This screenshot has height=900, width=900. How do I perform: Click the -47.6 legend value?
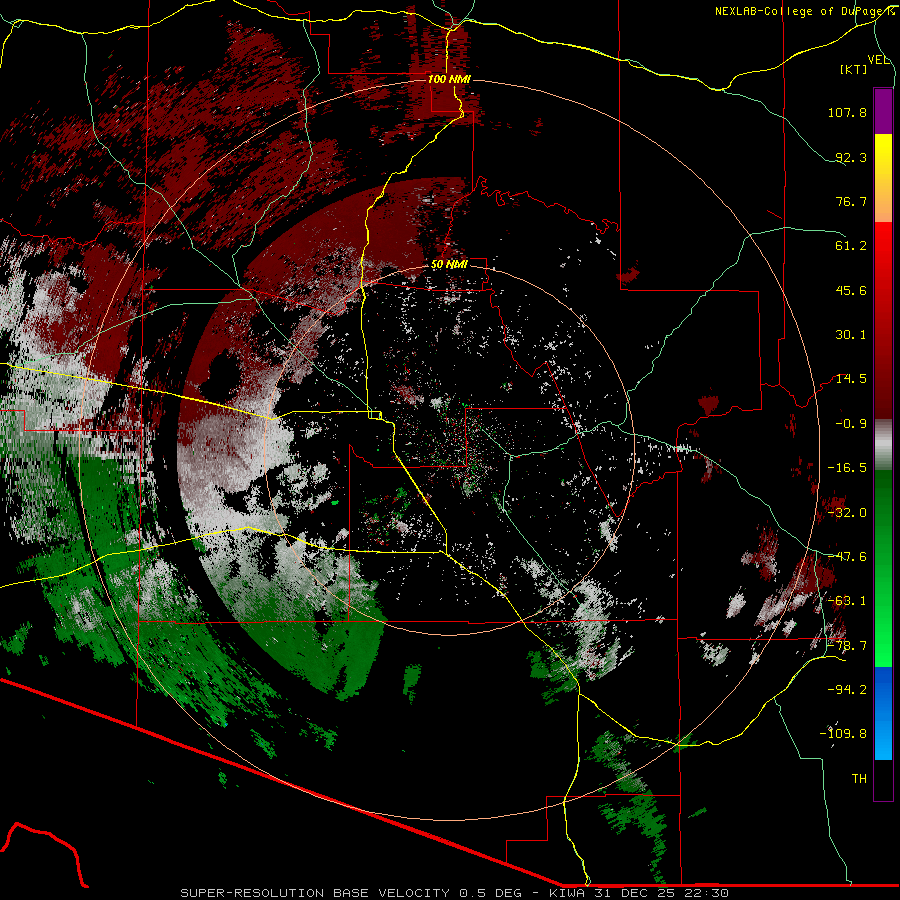coord(847,557)
